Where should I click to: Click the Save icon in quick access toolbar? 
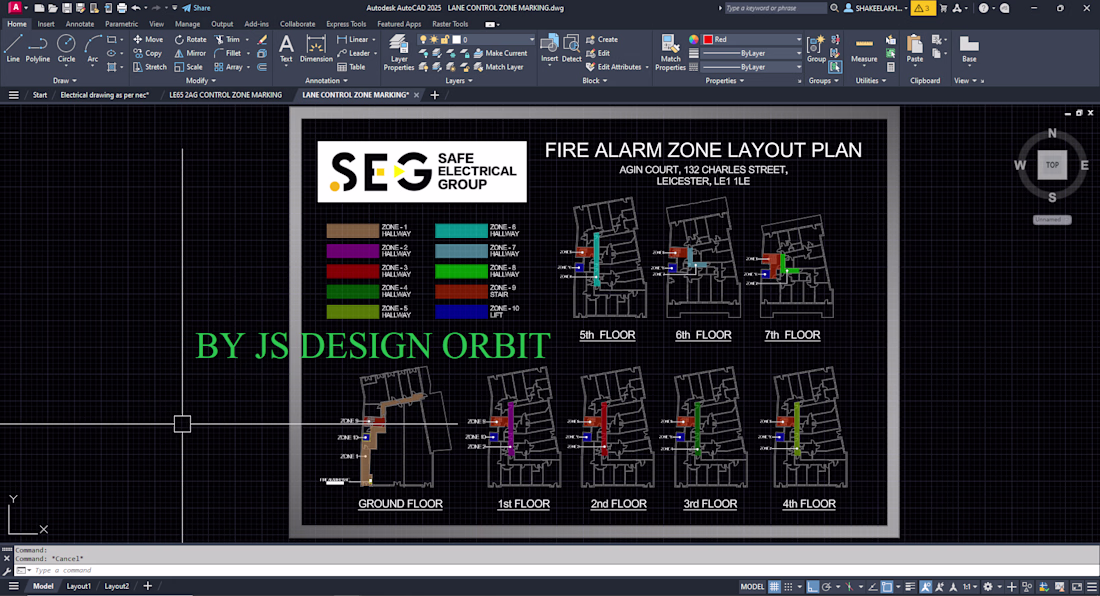click(67, 8)
